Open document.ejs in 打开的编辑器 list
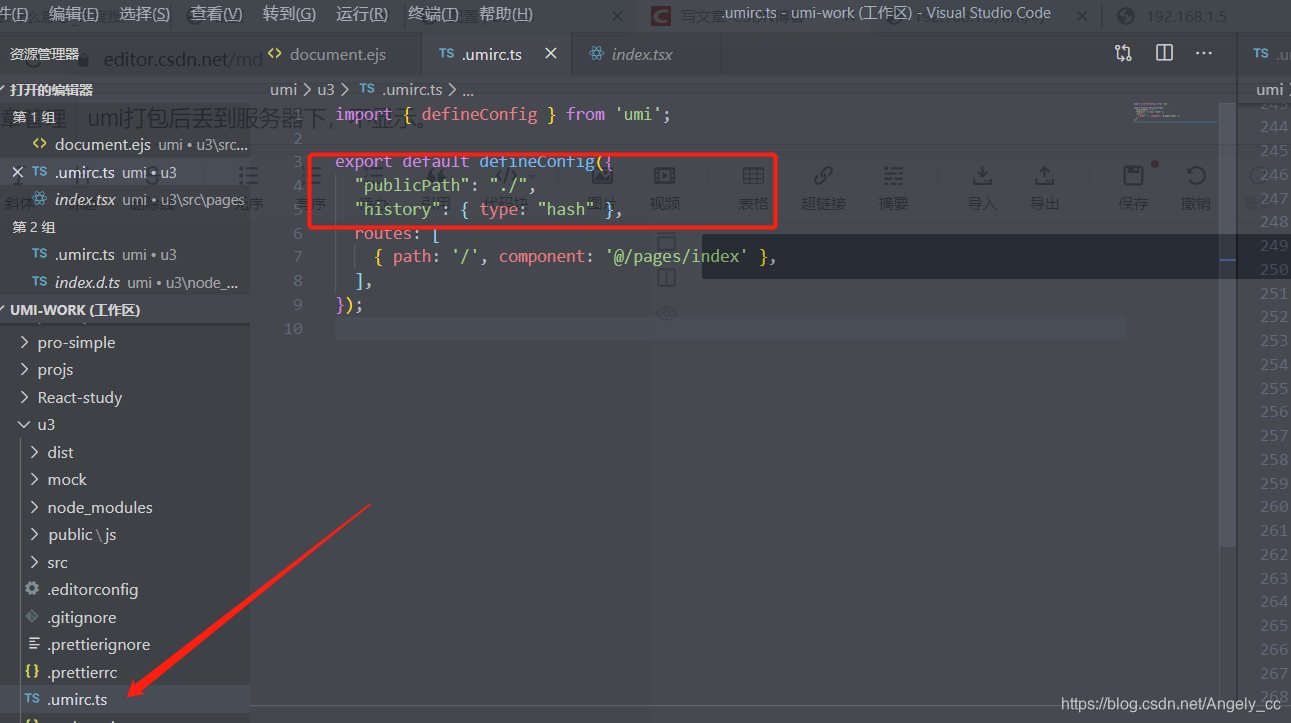Screen dimensions: 1291x723 click(125, 144)
